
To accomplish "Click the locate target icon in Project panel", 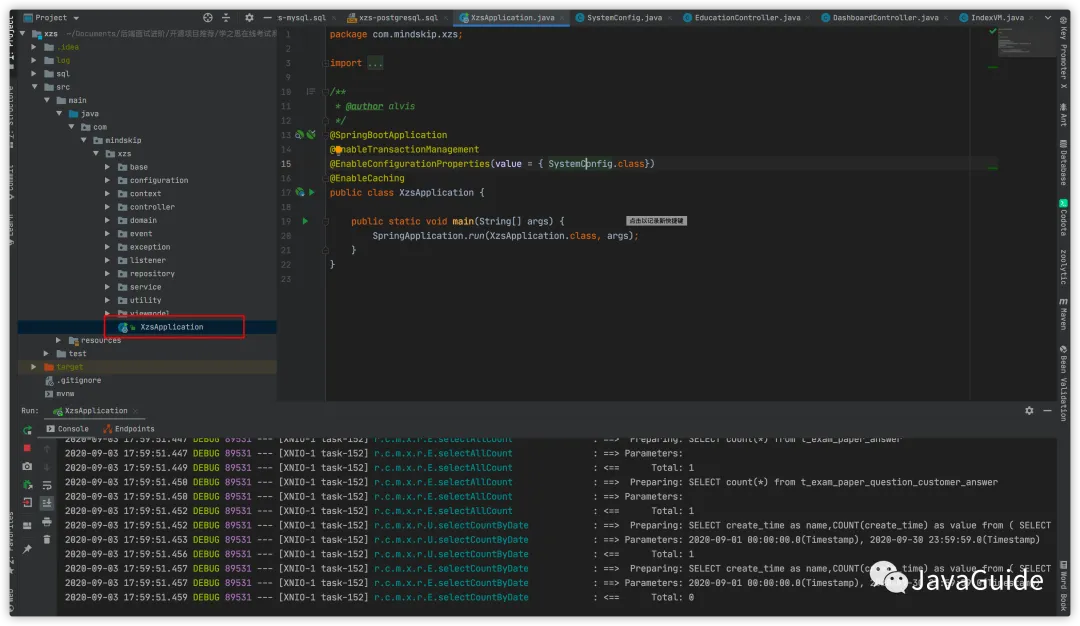I will [208, 17].
